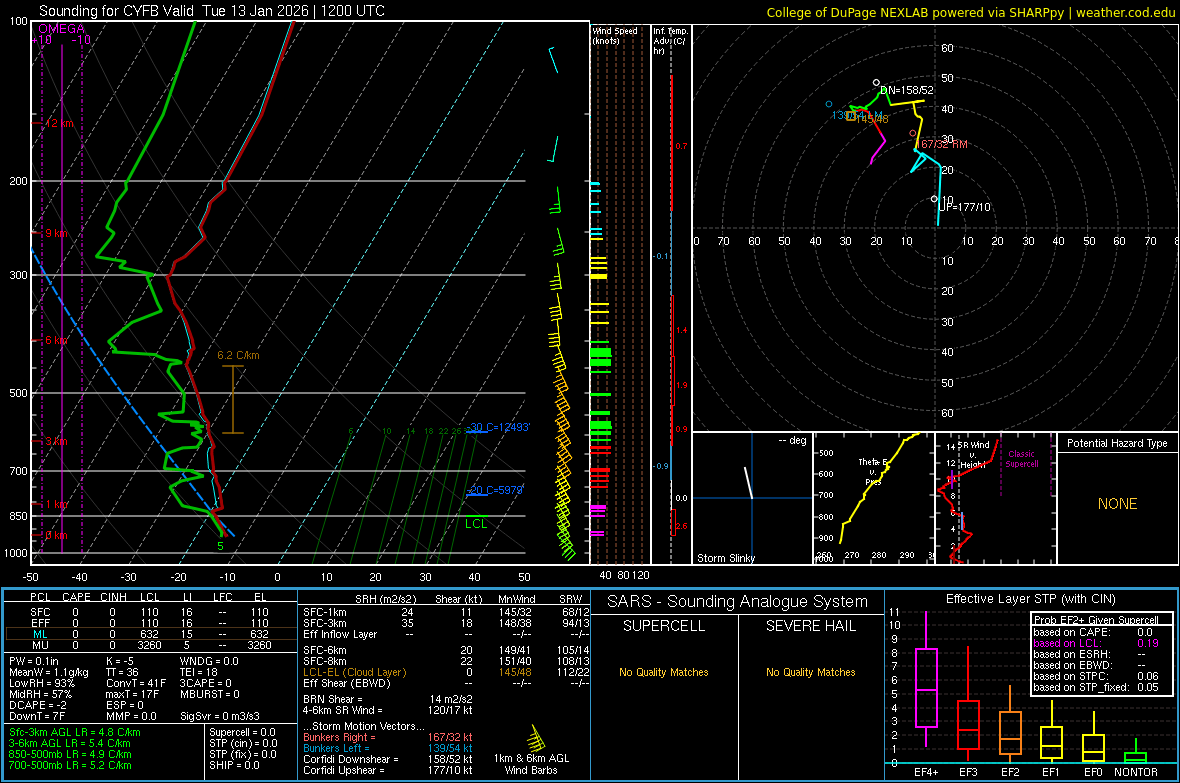Click the PW = 0.1in value
The image size is (1180, 783).
click(x=34, y=661)
